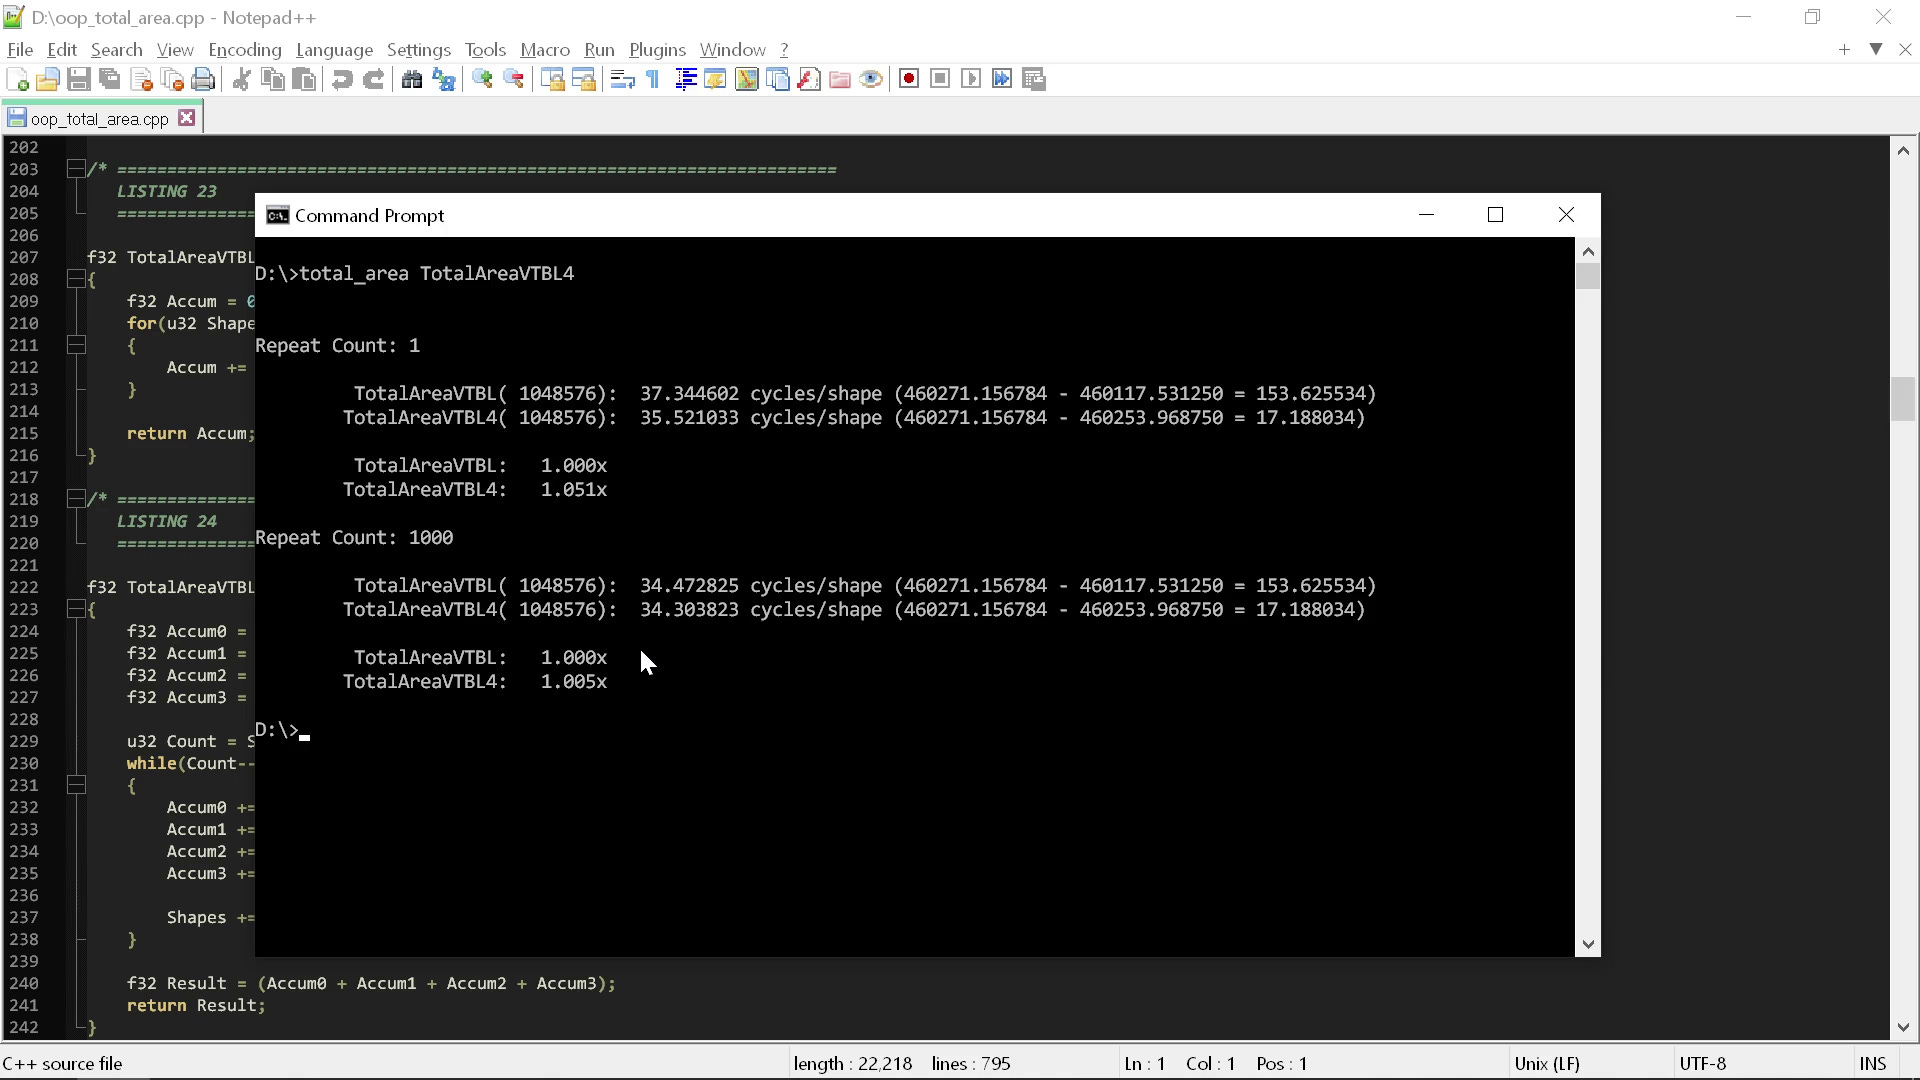Toggle show all characters
Viewport: 1920px width, 1080px height.
651,79
